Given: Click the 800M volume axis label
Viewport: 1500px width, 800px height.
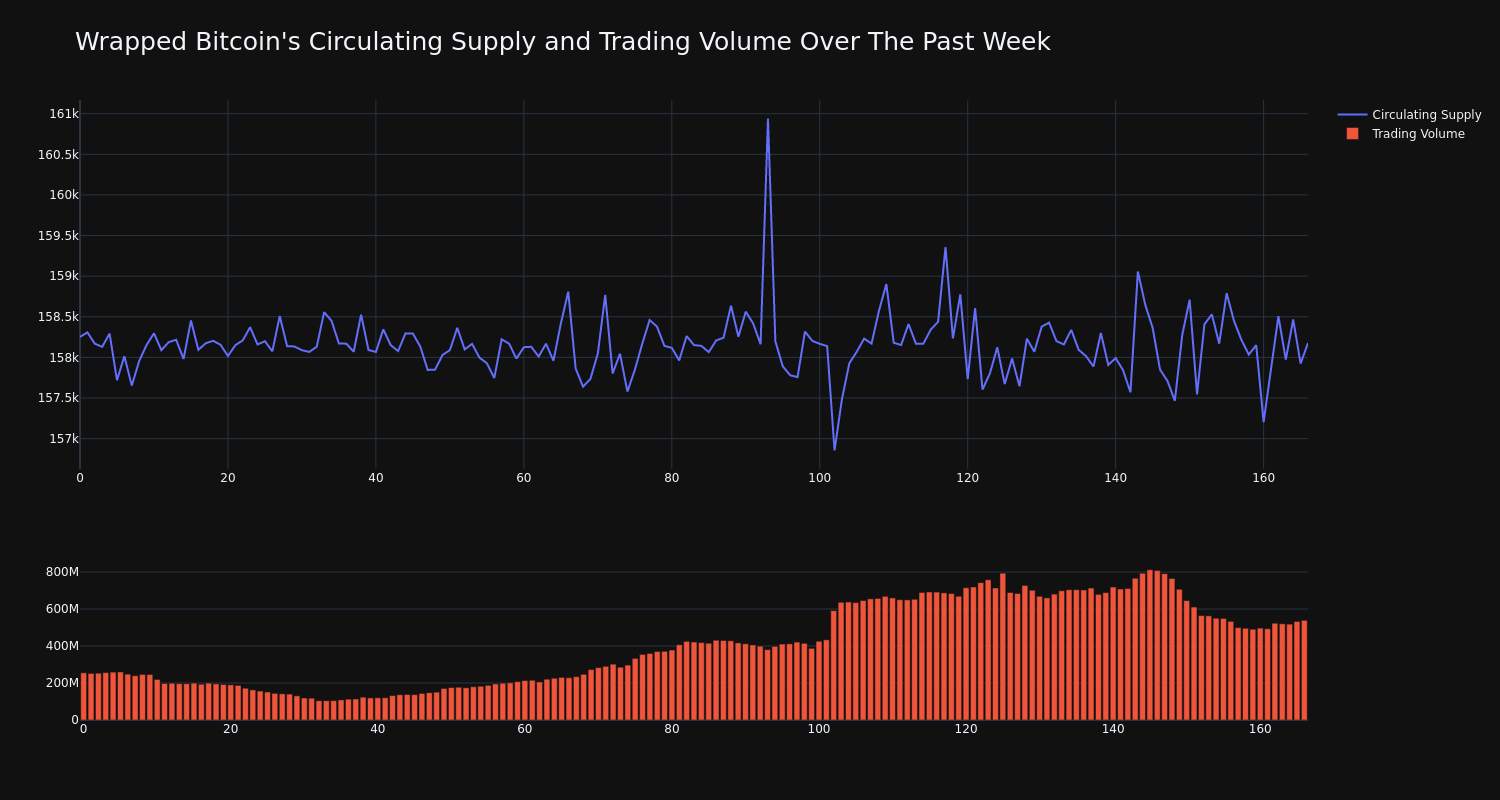Looking at the screenshot, I should coord(62,572).
